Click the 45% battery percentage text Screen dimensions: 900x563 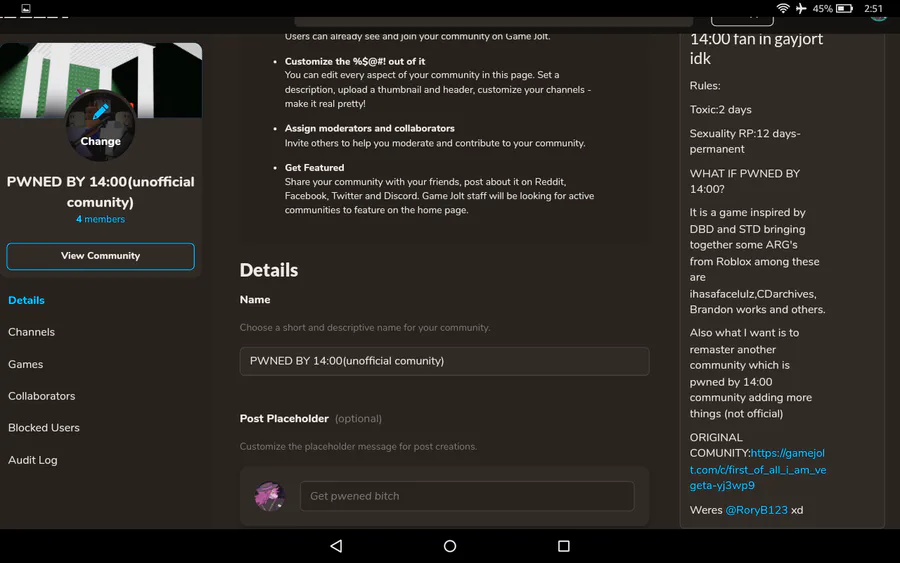(x=822, y=9)
